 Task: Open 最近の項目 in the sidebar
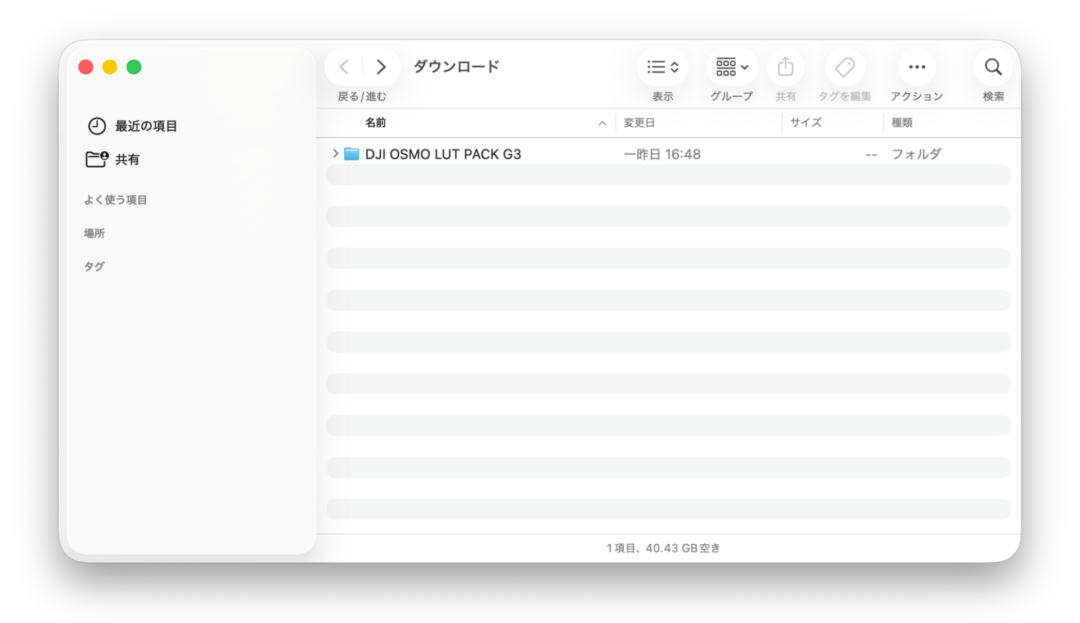[x=132, y=126]
